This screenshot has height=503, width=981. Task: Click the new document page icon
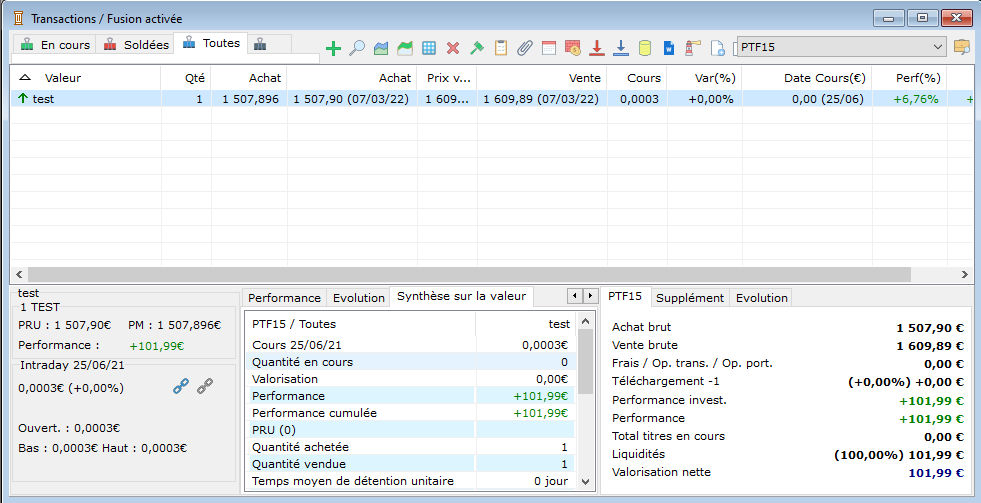718,48
